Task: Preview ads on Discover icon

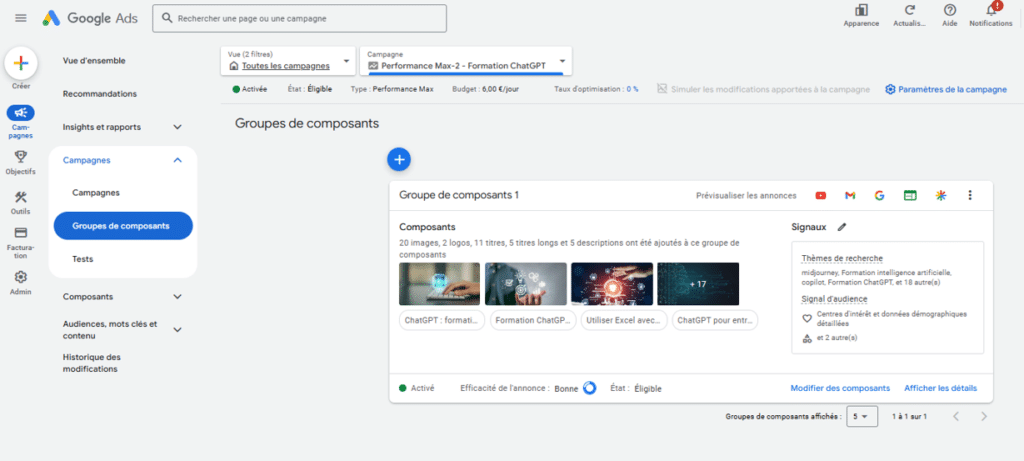Action: (940, 195)
